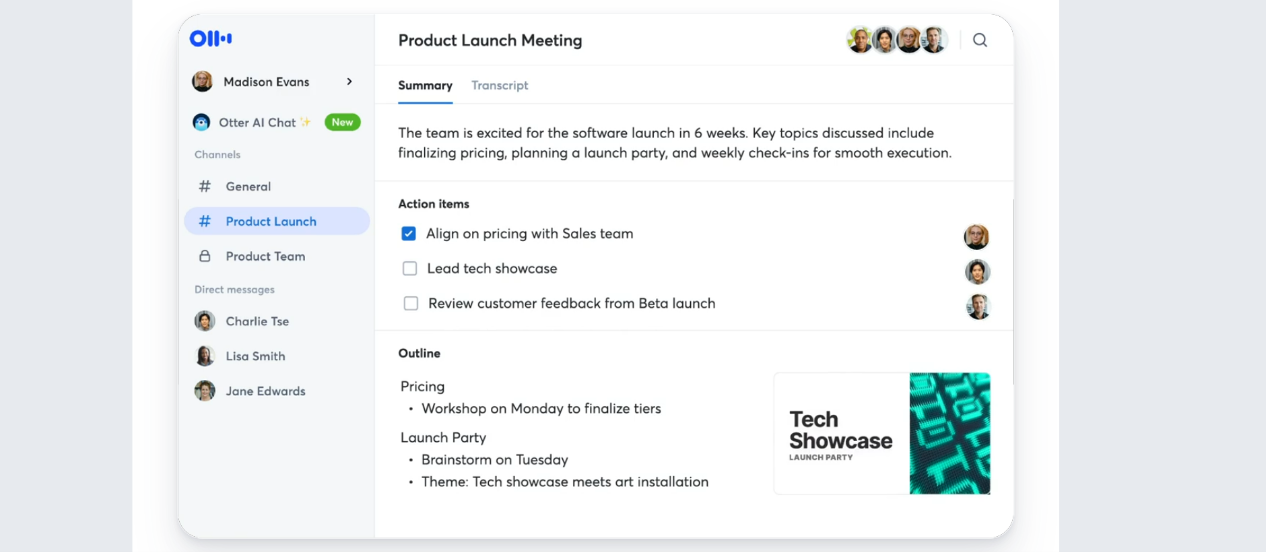Click the green New badge
Image resolution: width=1266 pixels, height=552 pixels.
[343, 122]
